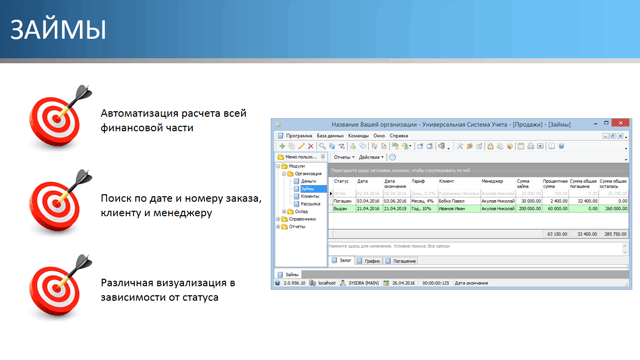Select Клиенты in the module tree

coord(310,196)
